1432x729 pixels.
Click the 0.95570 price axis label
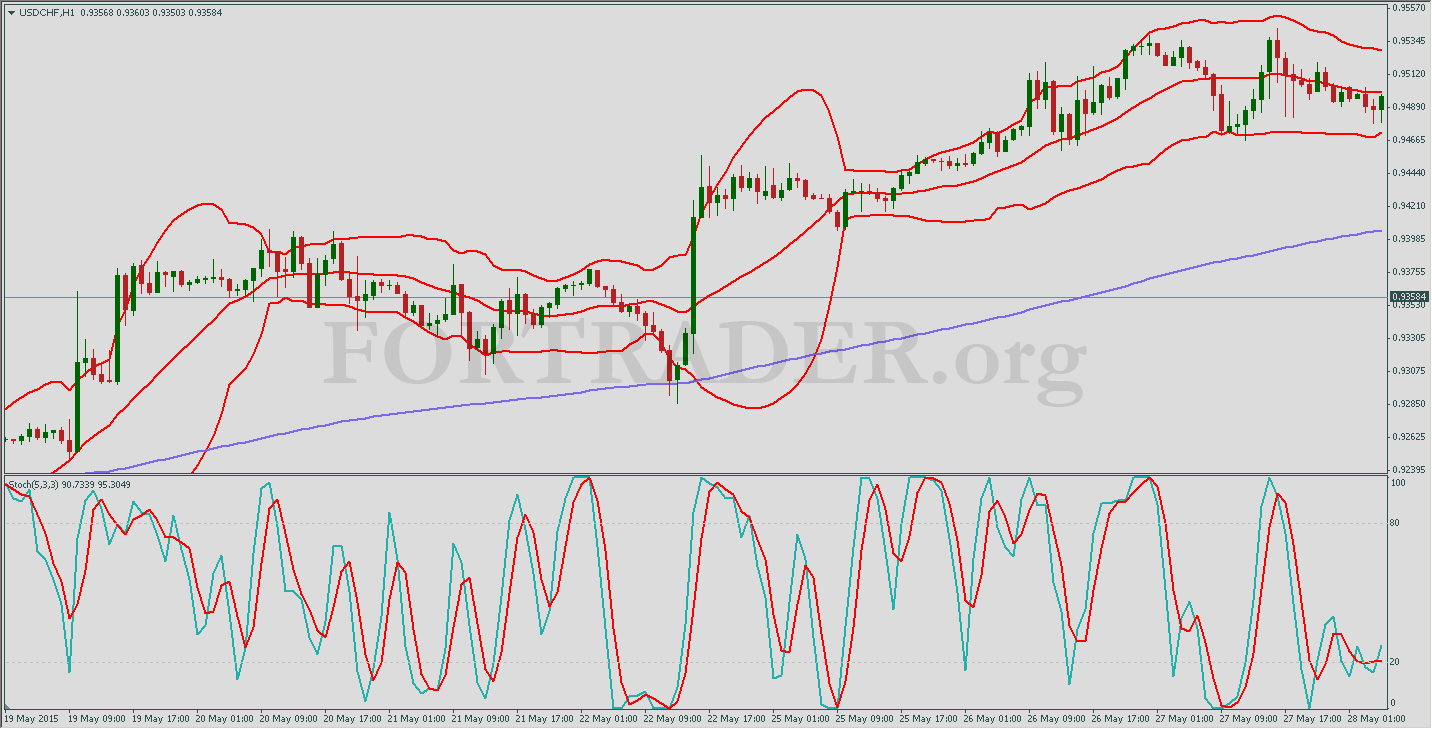click(1409, 8)
